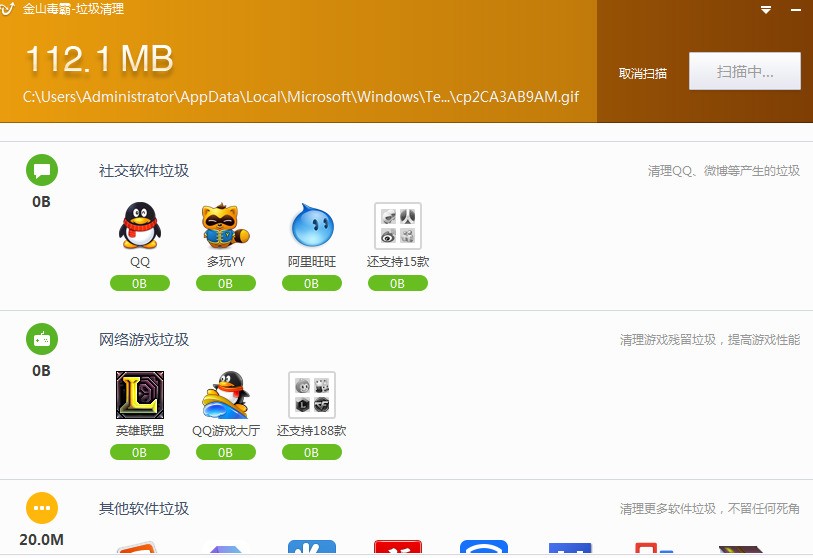Click the 0B pill under 英雄联盟
813x558 pixels.
pyautogui.click(x=139, y=452)
